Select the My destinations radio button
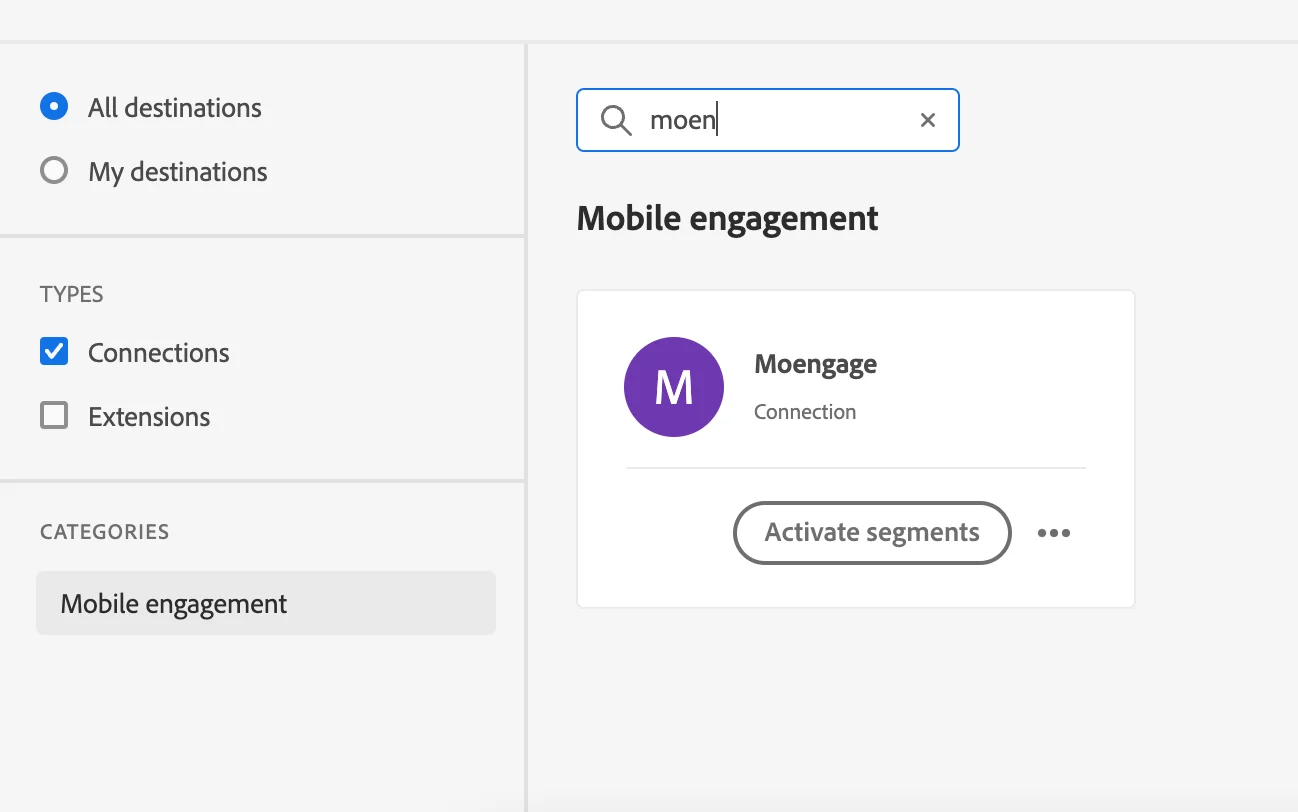 (54, 171)
